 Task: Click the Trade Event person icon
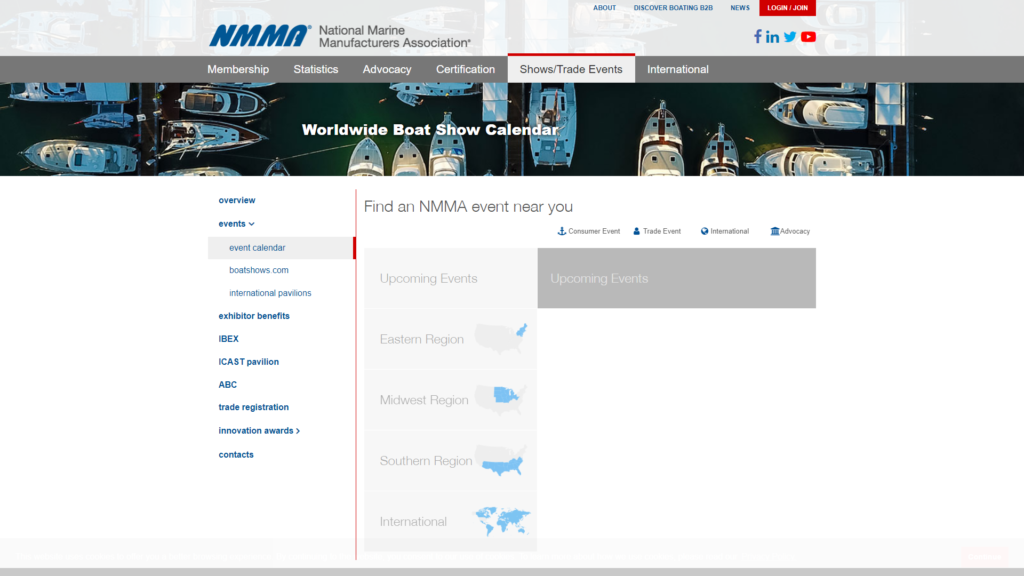637,231
